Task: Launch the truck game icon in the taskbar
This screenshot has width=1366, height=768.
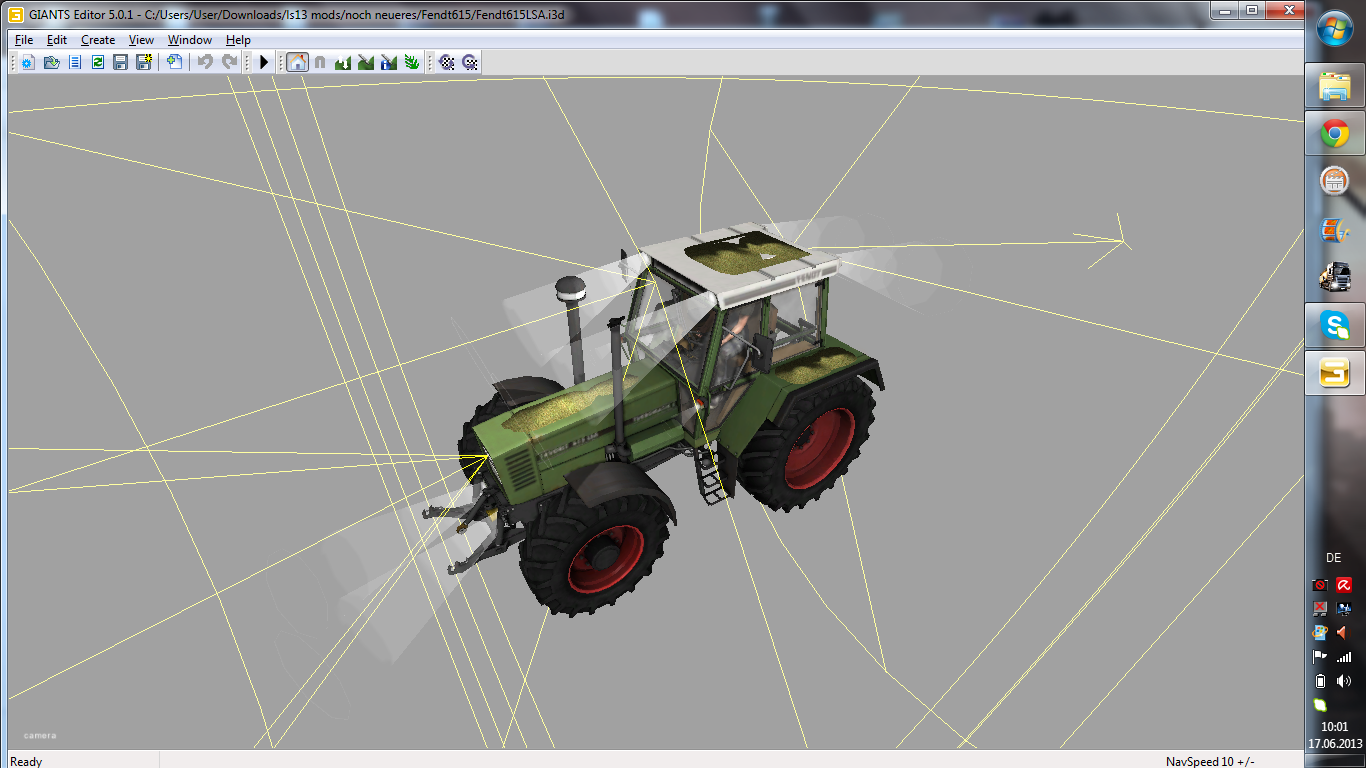Action: 1335,276
